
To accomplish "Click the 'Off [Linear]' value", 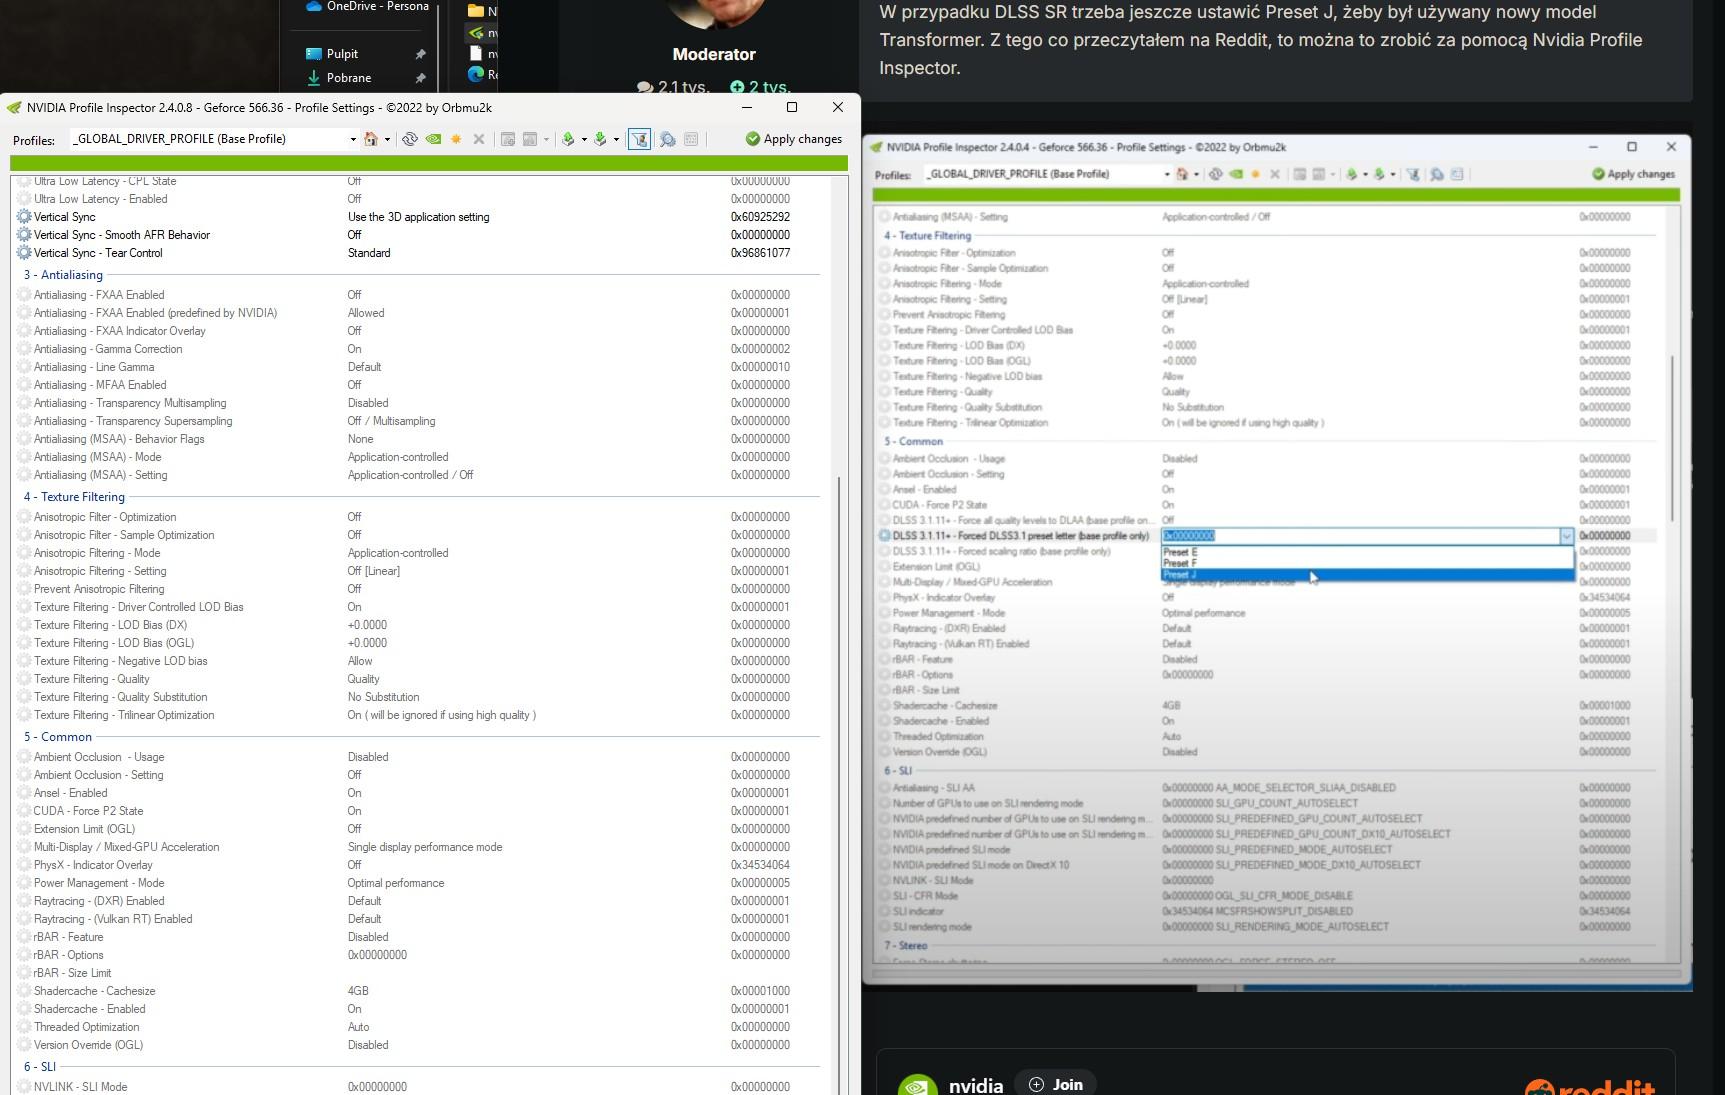I will [x=373, y=571].
